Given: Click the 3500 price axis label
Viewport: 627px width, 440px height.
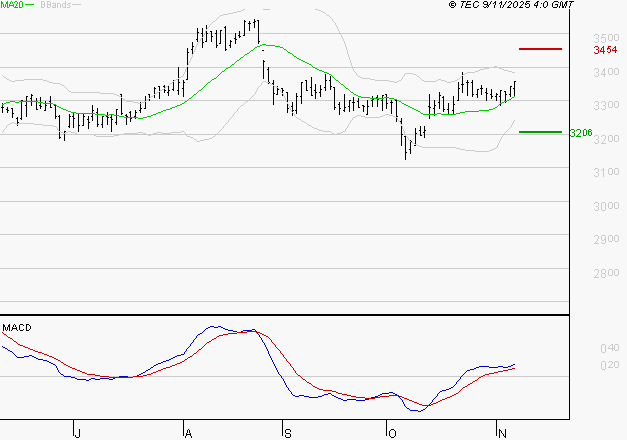Looking at the screenshot, I should (x=606, y=38).
